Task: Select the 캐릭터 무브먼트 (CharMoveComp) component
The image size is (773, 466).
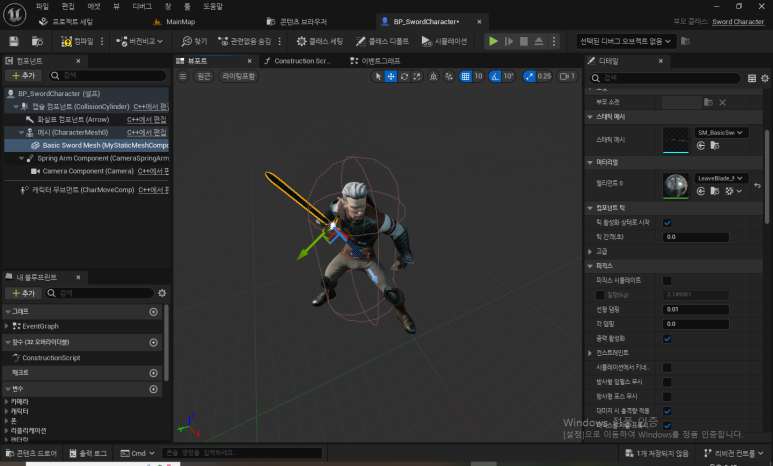Action: pyautogui.click(x=87, y=190)
